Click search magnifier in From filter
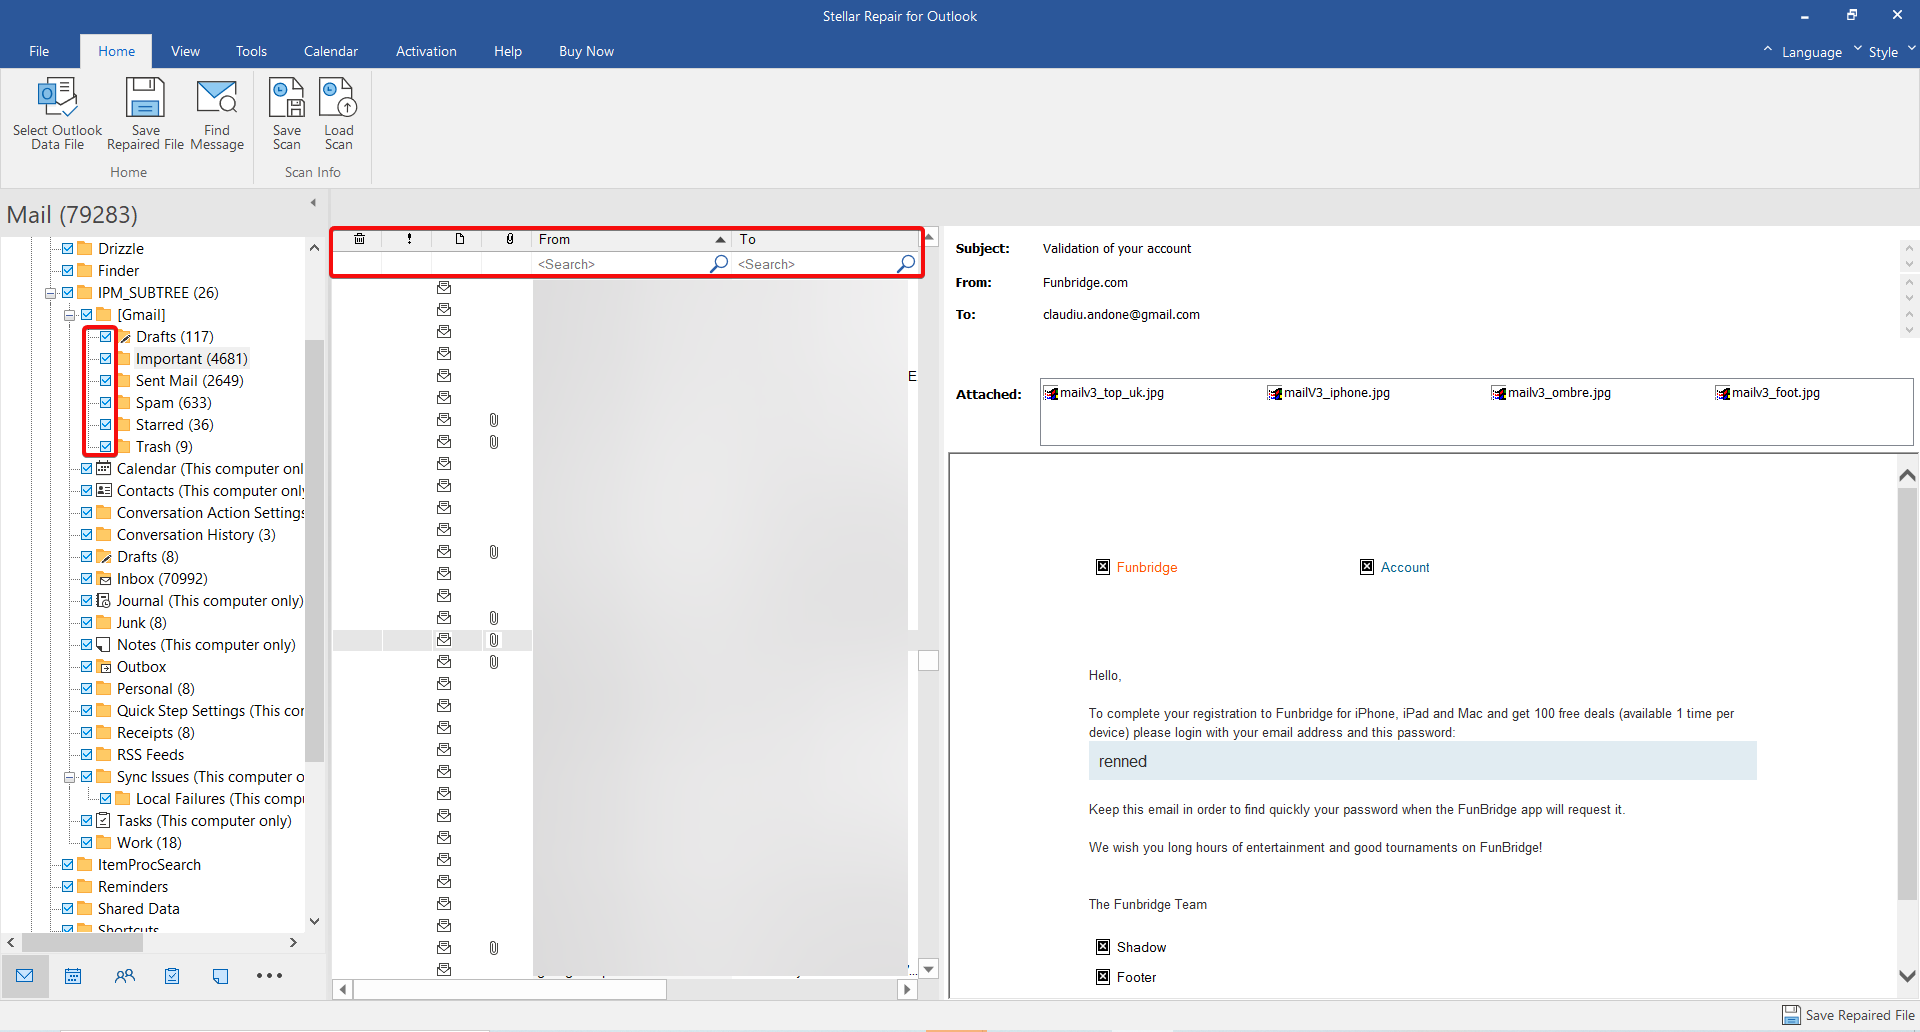Image resolution: width=1920 pixels, height=1032 pixels. click(x=719, y=264)
